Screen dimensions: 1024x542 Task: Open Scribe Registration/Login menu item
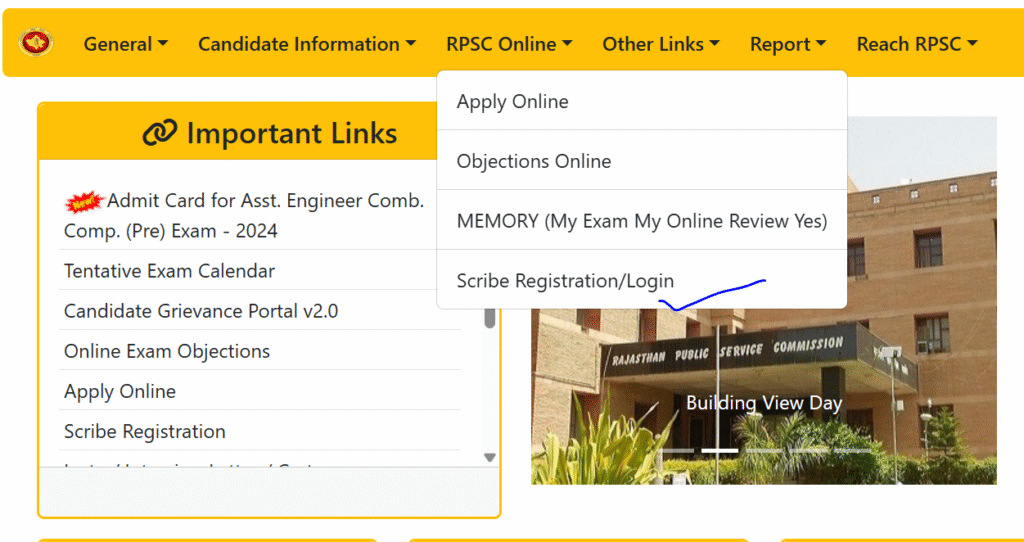(x=565, y=281)
